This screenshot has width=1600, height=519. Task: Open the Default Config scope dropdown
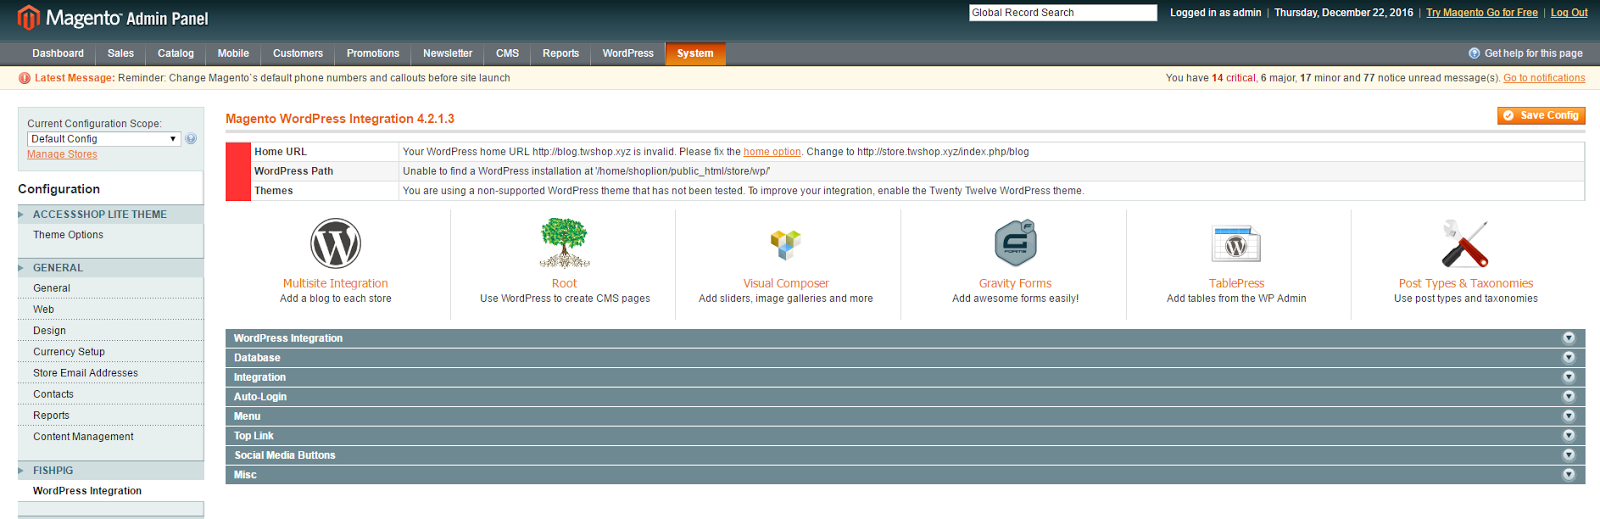point(103,139)
